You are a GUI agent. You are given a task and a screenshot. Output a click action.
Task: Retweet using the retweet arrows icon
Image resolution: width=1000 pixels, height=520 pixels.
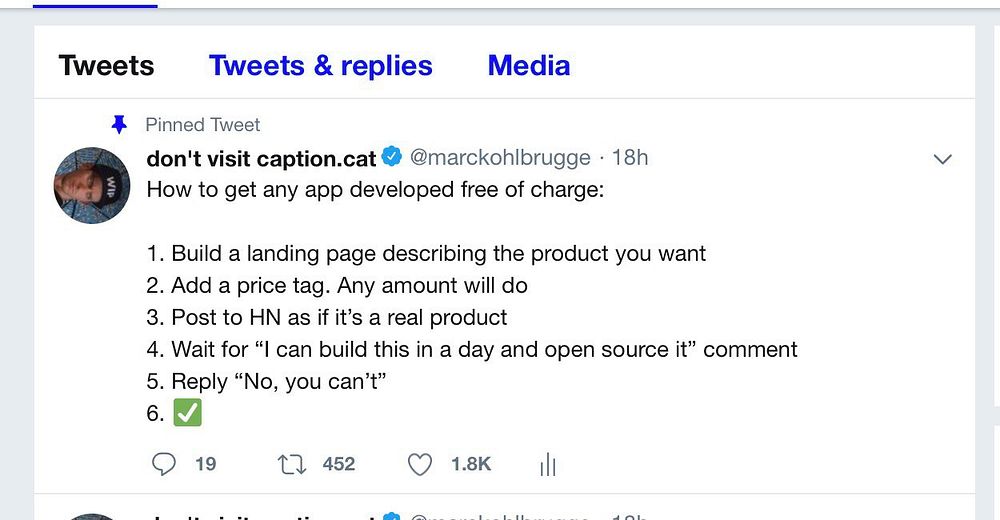tap(290, 464)
